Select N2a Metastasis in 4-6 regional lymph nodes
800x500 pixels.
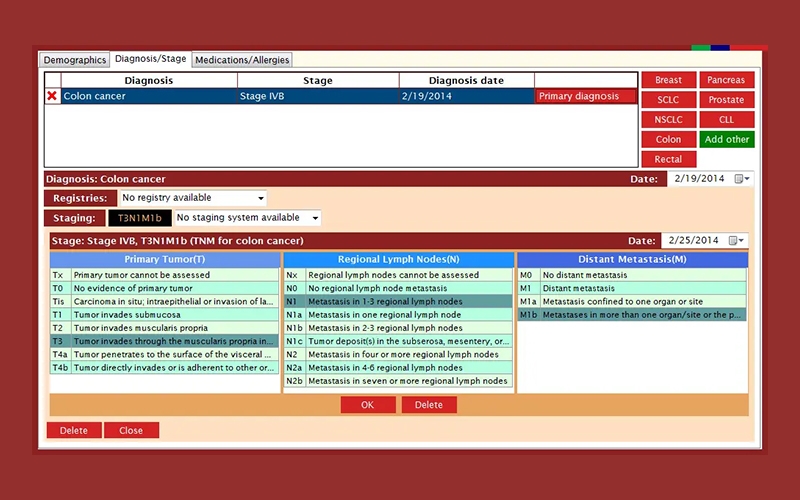click(398, 368)
